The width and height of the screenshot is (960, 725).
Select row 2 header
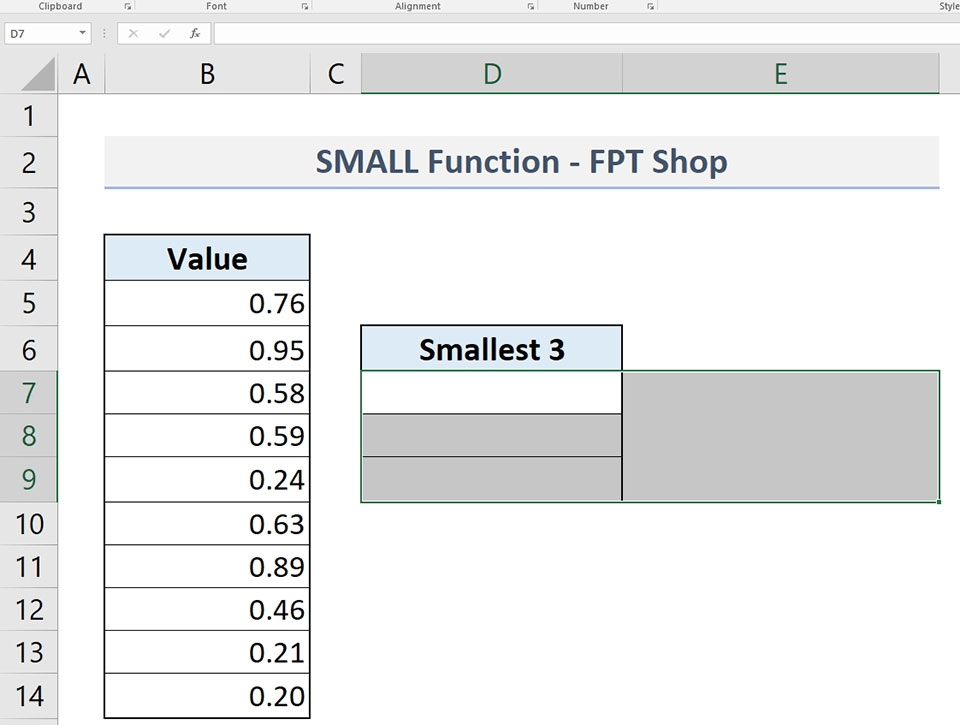tap(28, 162)
